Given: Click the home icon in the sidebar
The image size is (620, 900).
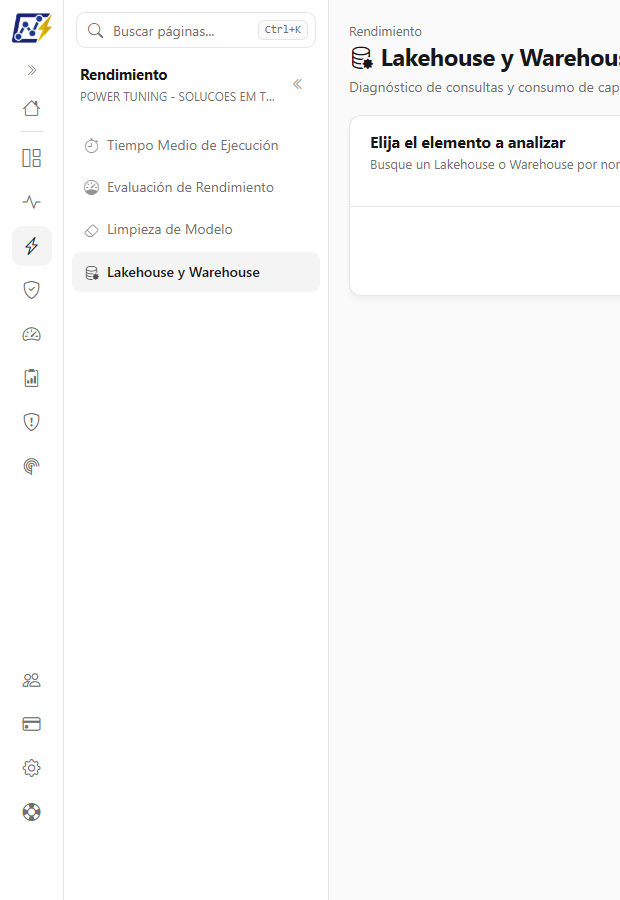Looking at the screenshot, I should pyautogui.click(x=32, y=108).
